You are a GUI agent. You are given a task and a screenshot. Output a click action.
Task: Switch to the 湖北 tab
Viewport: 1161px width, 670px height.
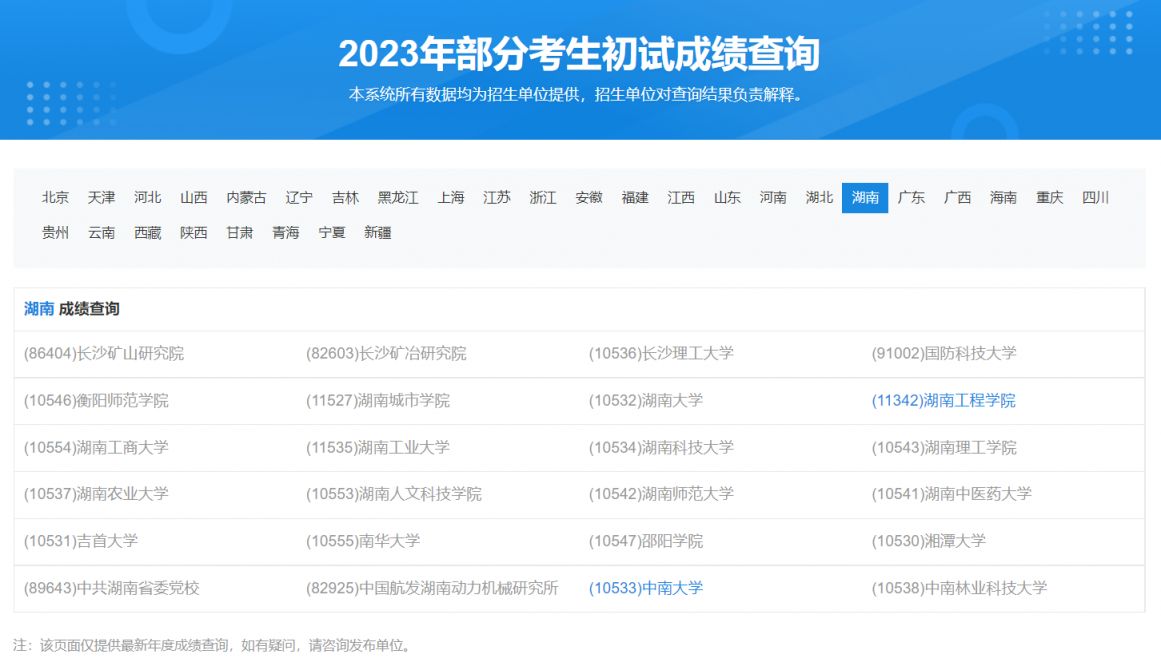pyautogui.click(x=820, y=198)
